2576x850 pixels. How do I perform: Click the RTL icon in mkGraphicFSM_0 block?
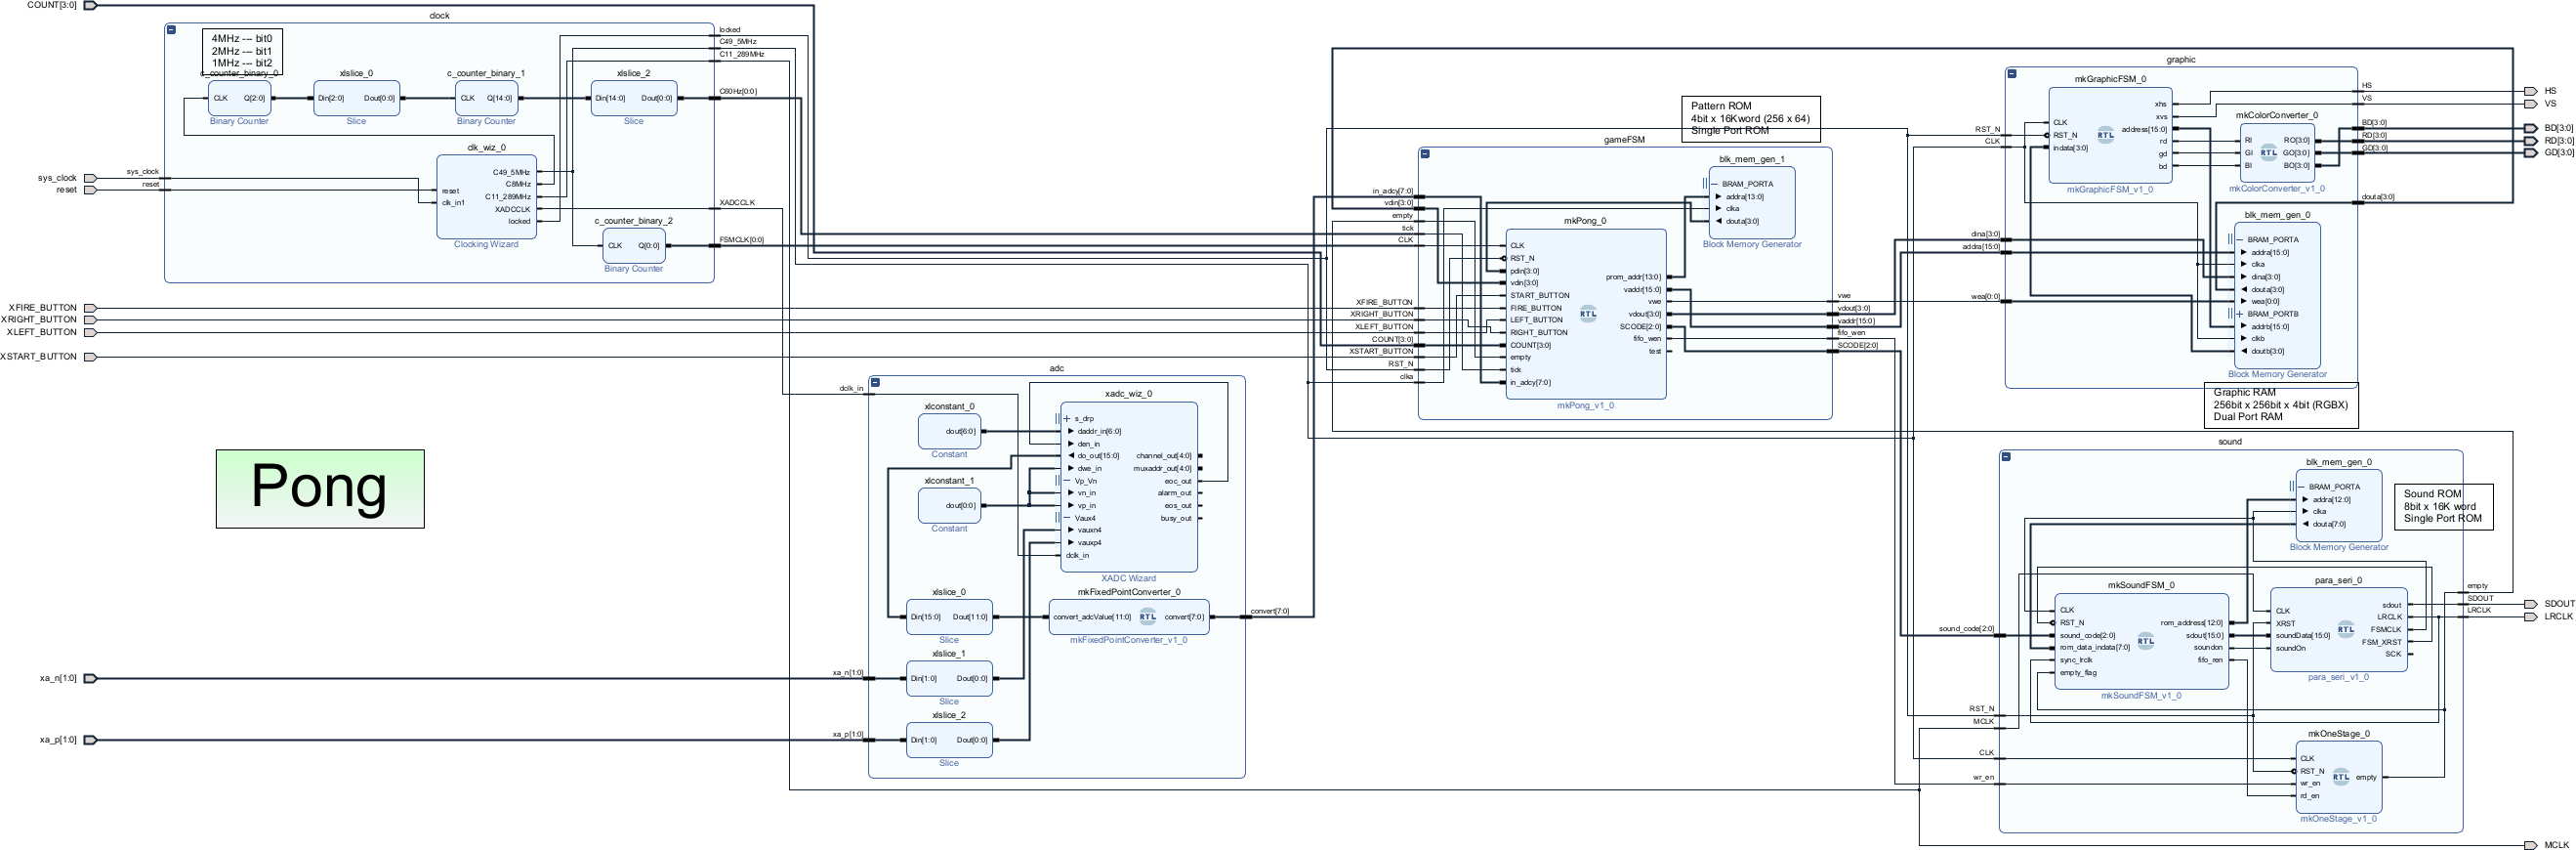2105,135
